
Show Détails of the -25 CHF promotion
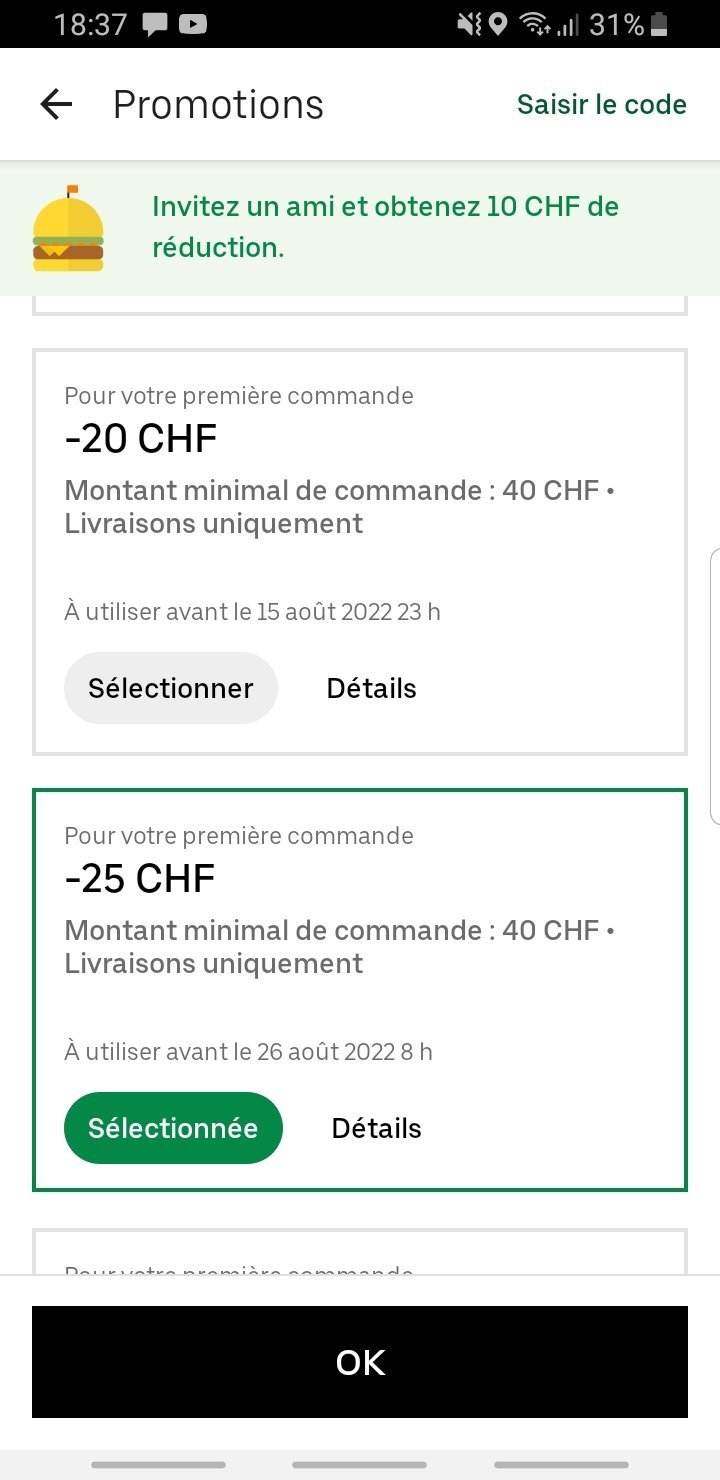(x=376, y=1128)
